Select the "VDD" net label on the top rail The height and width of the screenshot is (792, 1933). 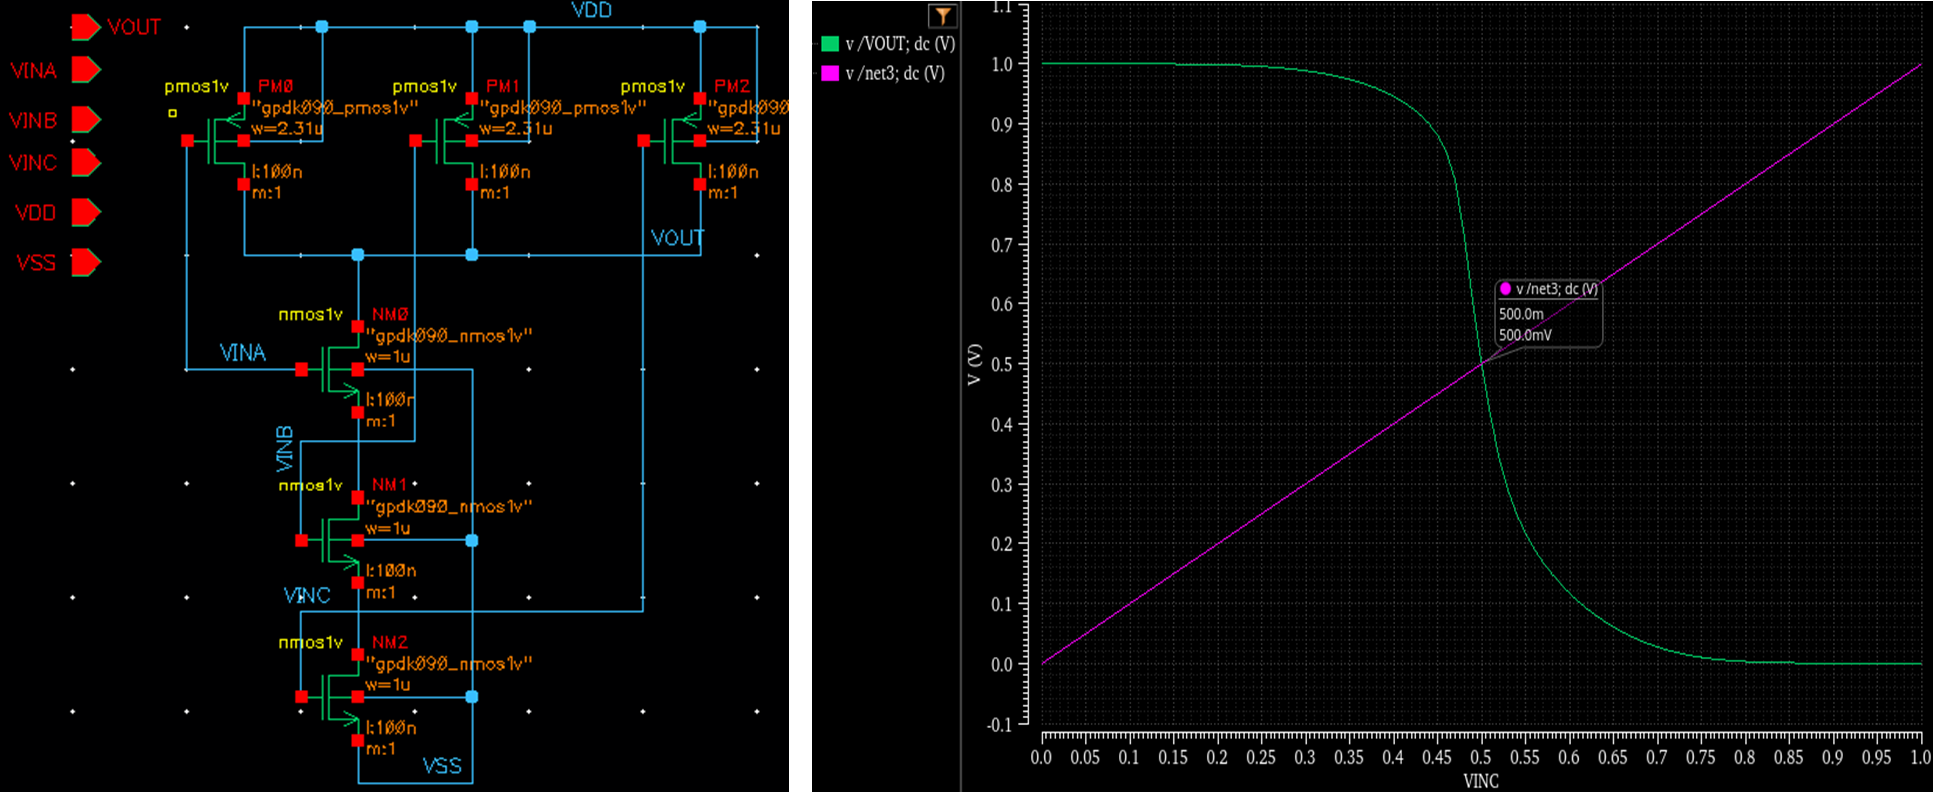click(x=592, y=10)
